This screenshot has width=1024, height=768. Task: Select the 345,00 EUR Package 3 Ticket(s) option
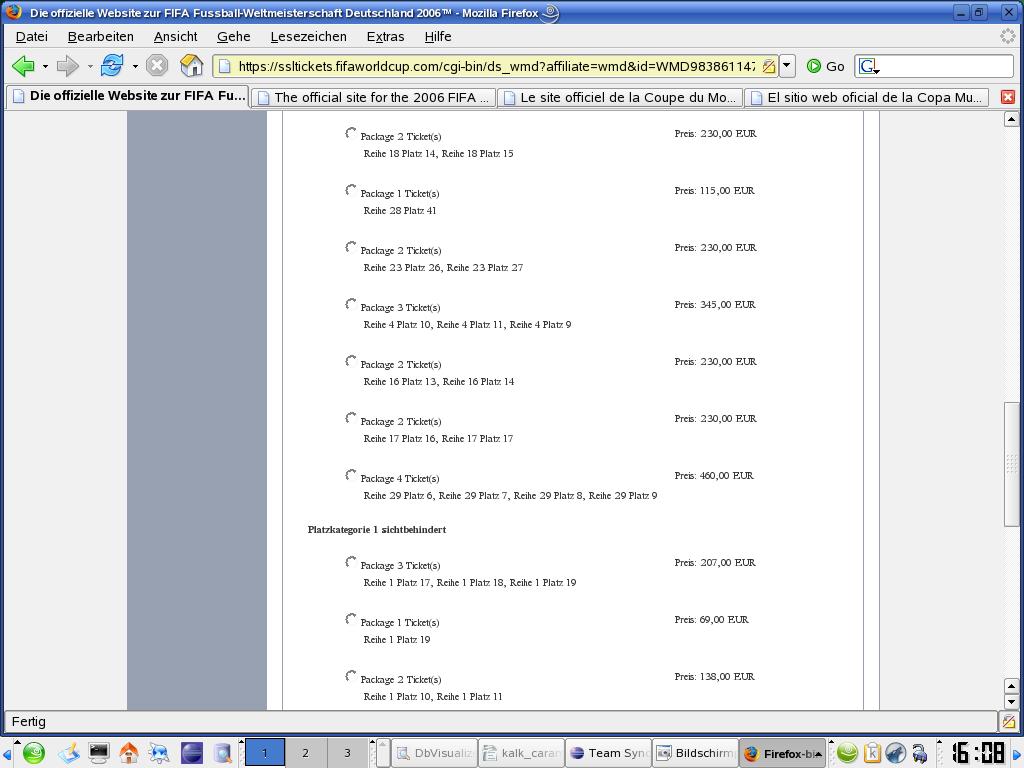(351, 305)
